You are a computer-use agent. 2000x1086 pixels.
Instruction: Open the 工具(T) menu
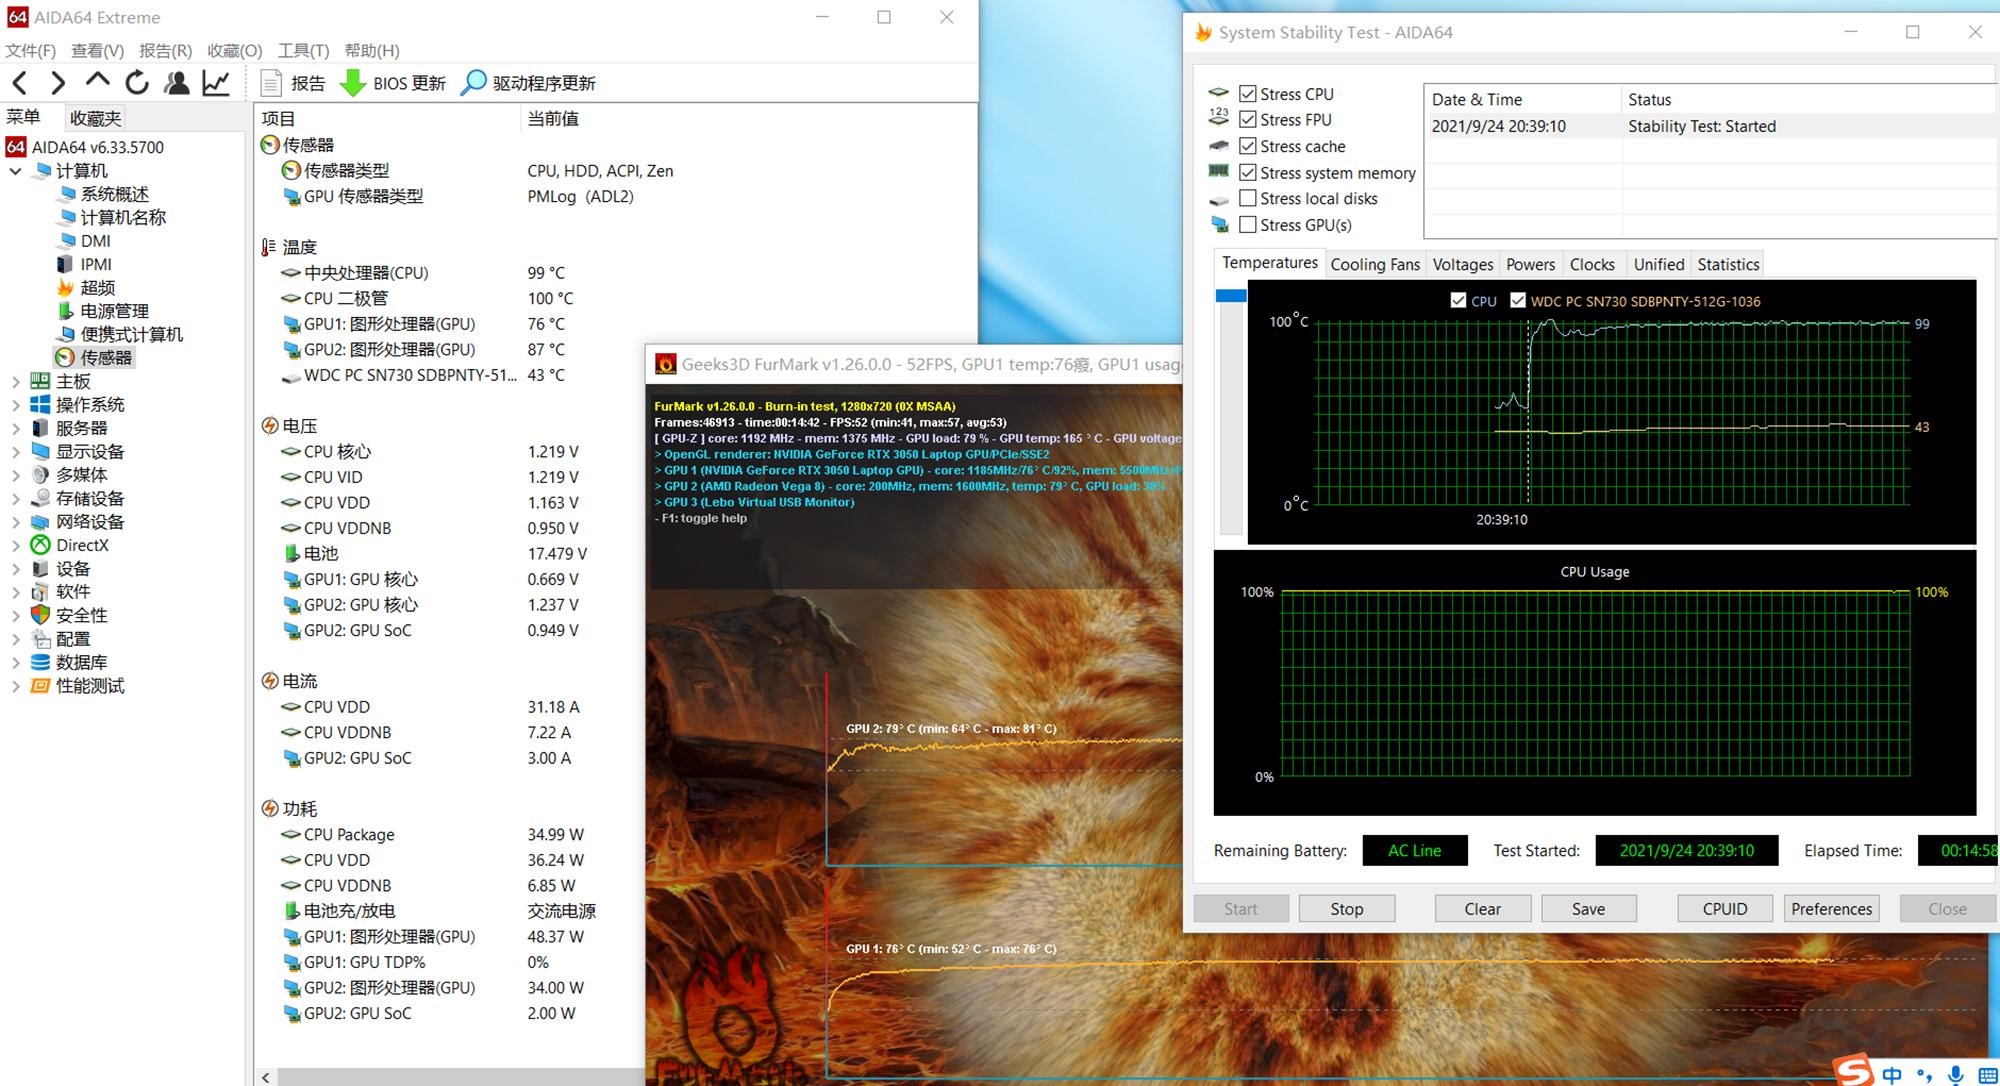pyautogui.click(x=302, y=50)
